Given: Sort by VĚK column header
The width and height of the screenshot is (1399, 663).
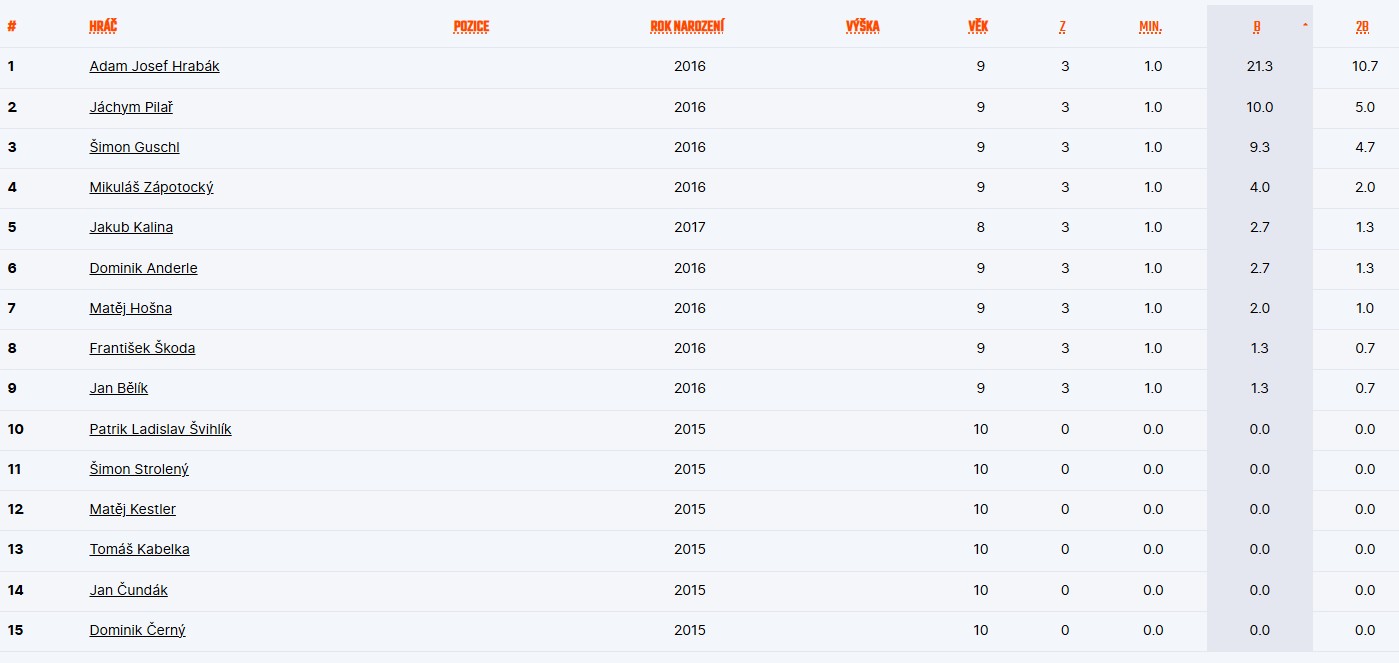Looking at the screenshot, I should pyautogui.click(x=978, y=27).
